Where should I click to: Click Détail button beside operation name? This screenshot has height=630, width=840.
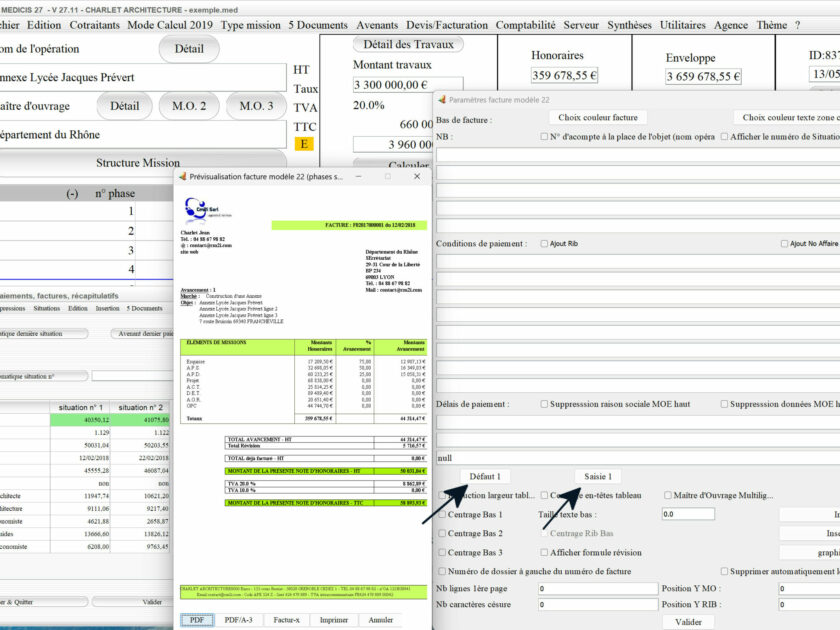click(x=189, y=49)
